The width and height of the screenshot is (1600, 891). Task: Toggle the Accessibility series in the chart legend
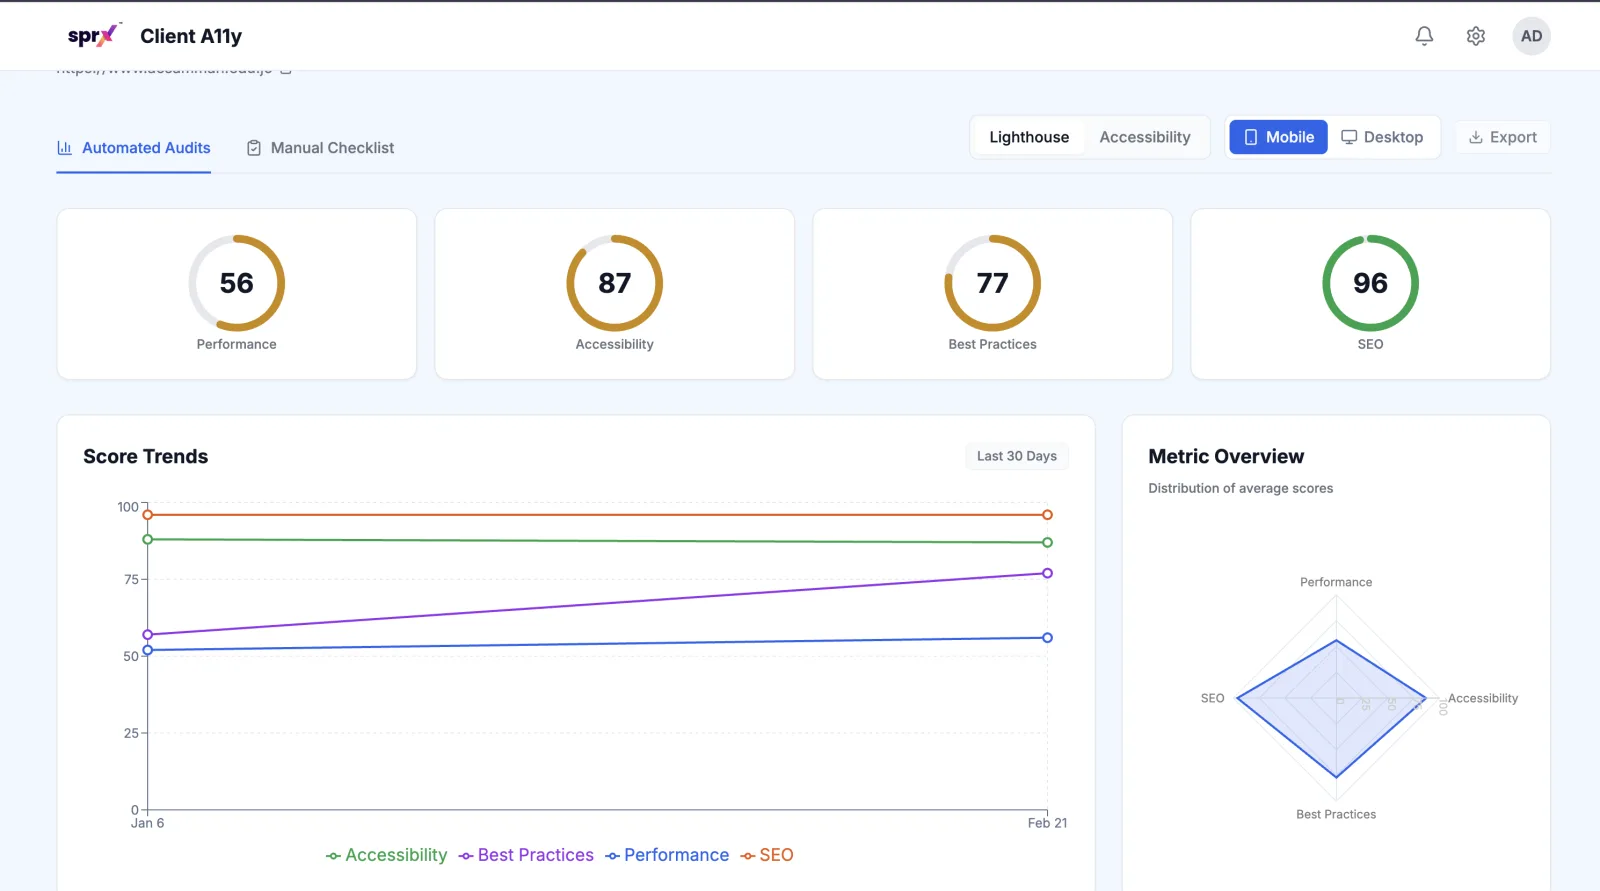386,855
